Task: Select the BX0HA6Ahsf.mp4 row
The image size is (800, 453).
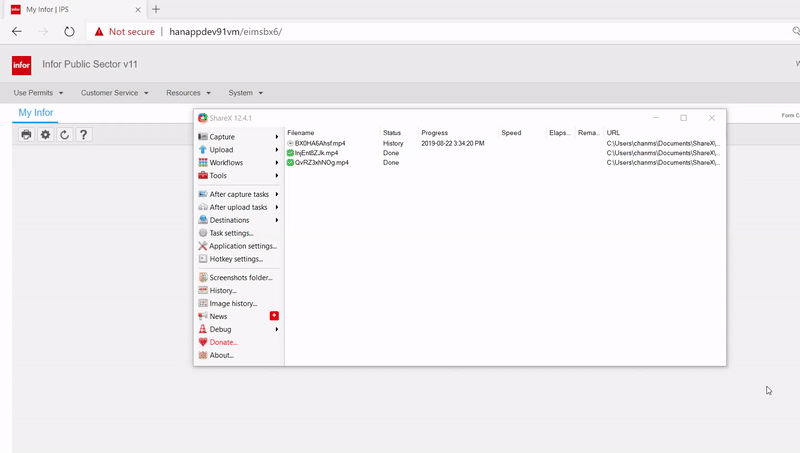Action: (x=504, y=143)
